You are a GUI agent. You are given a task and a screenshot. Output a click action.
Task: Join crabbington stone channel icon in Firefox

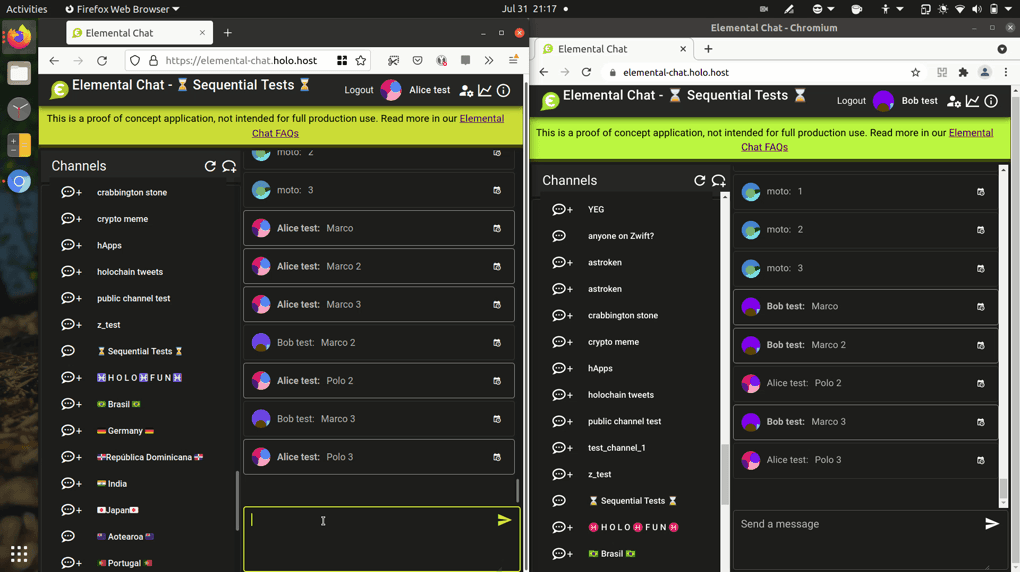pyautogui.click(x=71, y=193)
